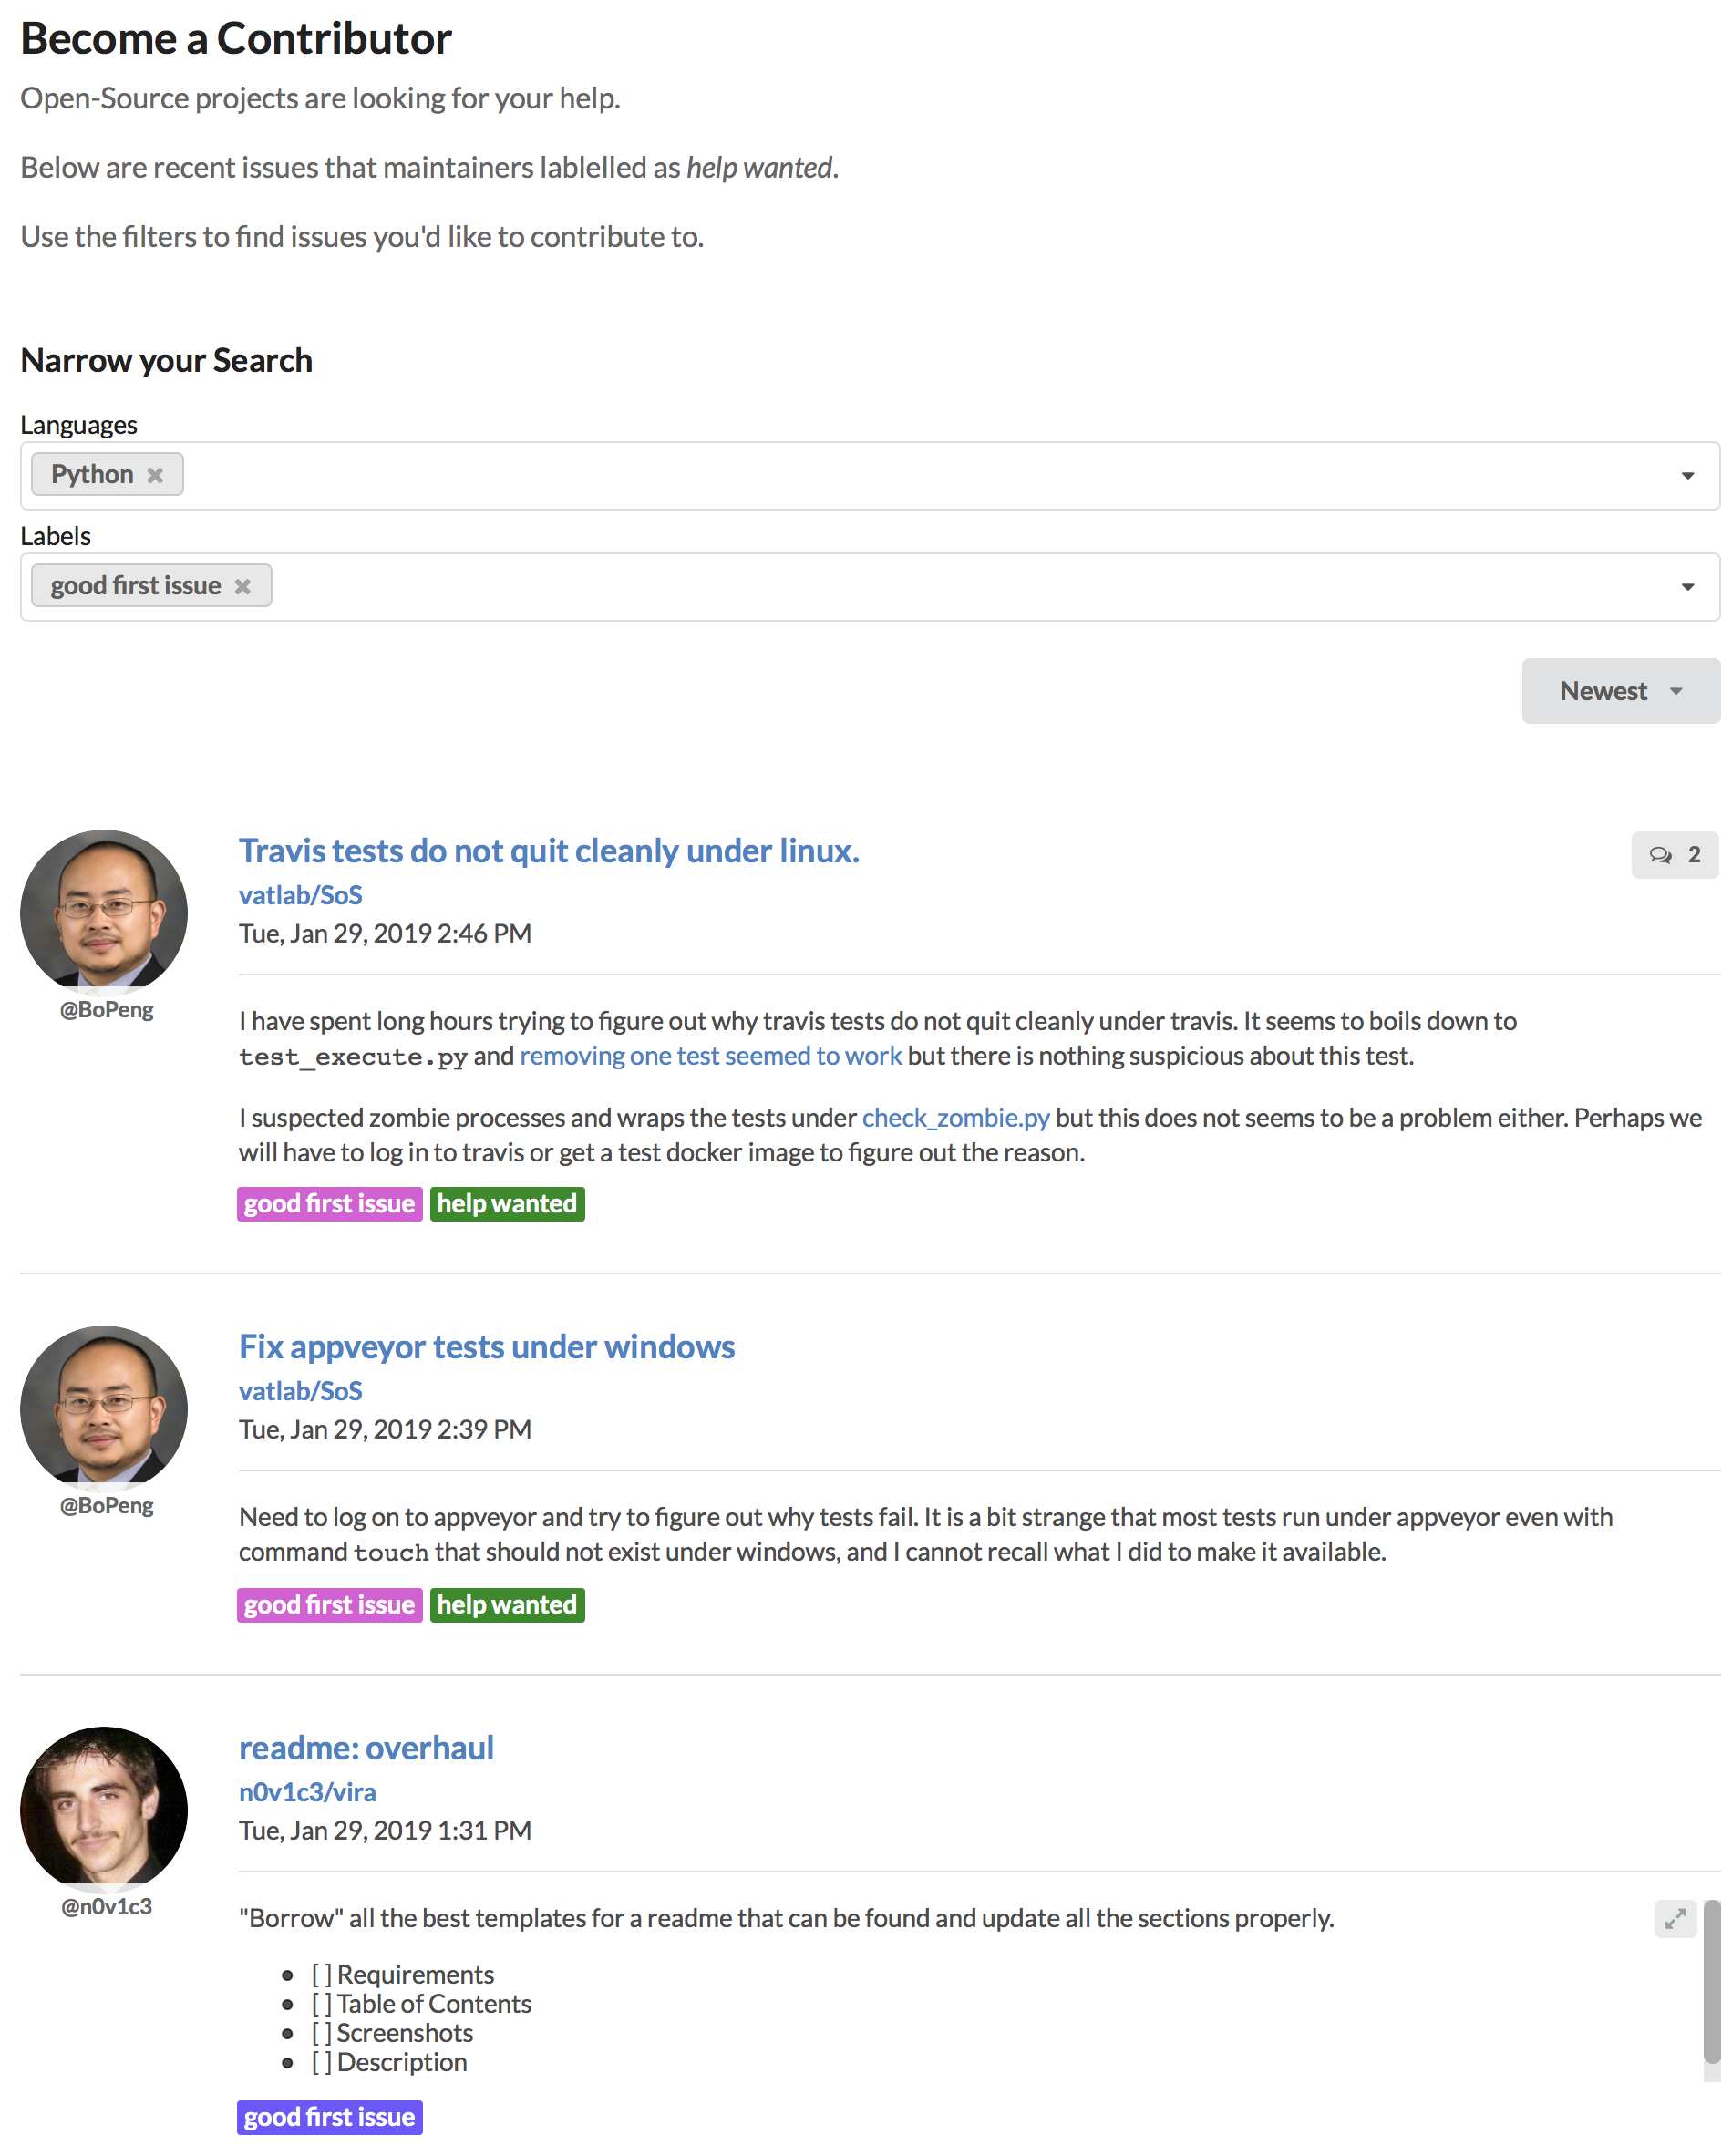
Task: Open the check_zombie.py link
Action: click(955, 1117)
